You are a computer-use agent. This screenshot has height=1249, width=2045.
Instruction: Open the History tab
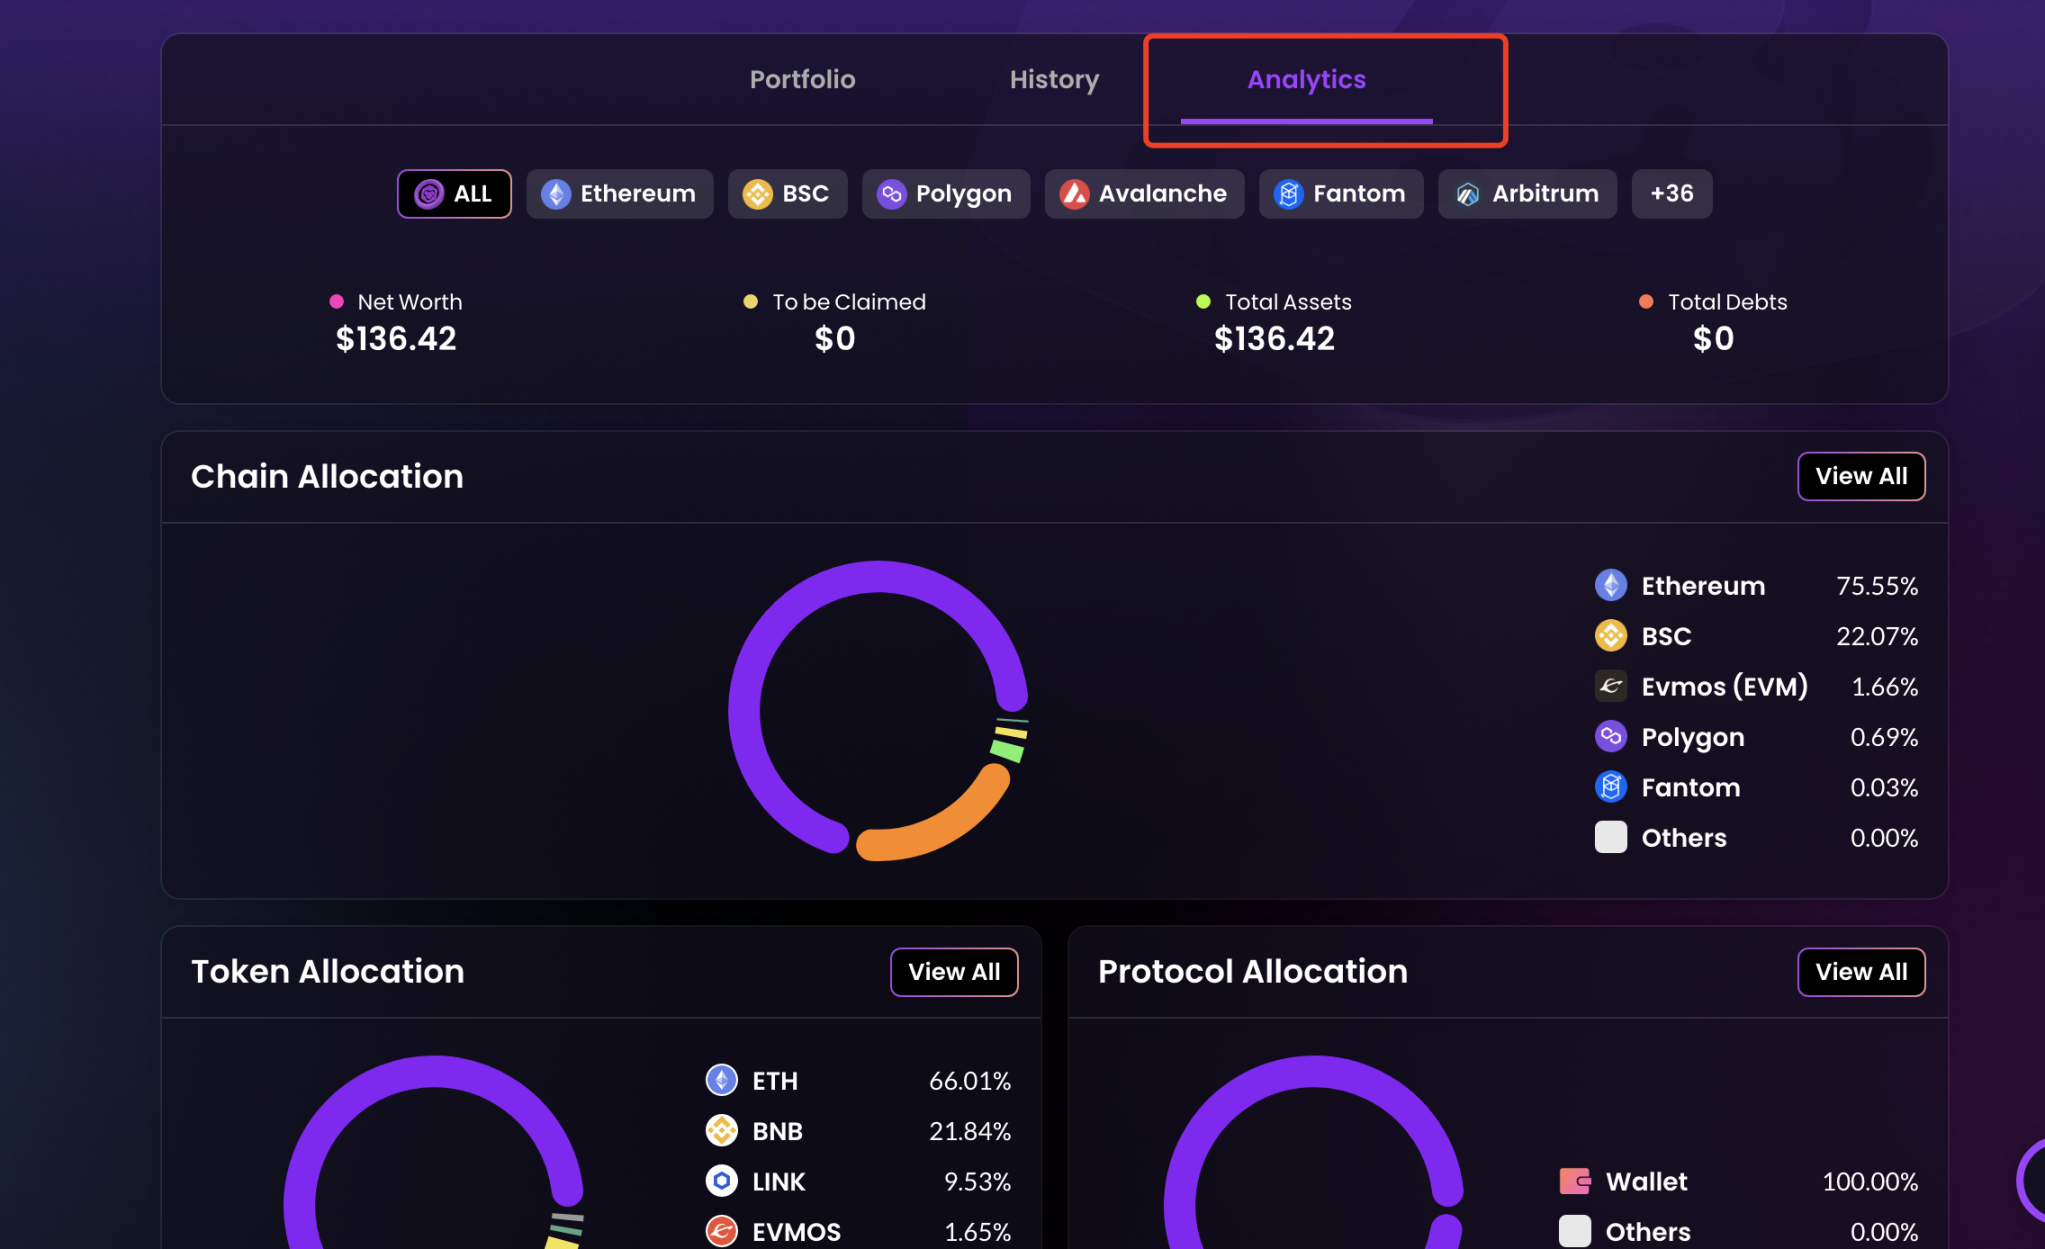pos(1054,80)
